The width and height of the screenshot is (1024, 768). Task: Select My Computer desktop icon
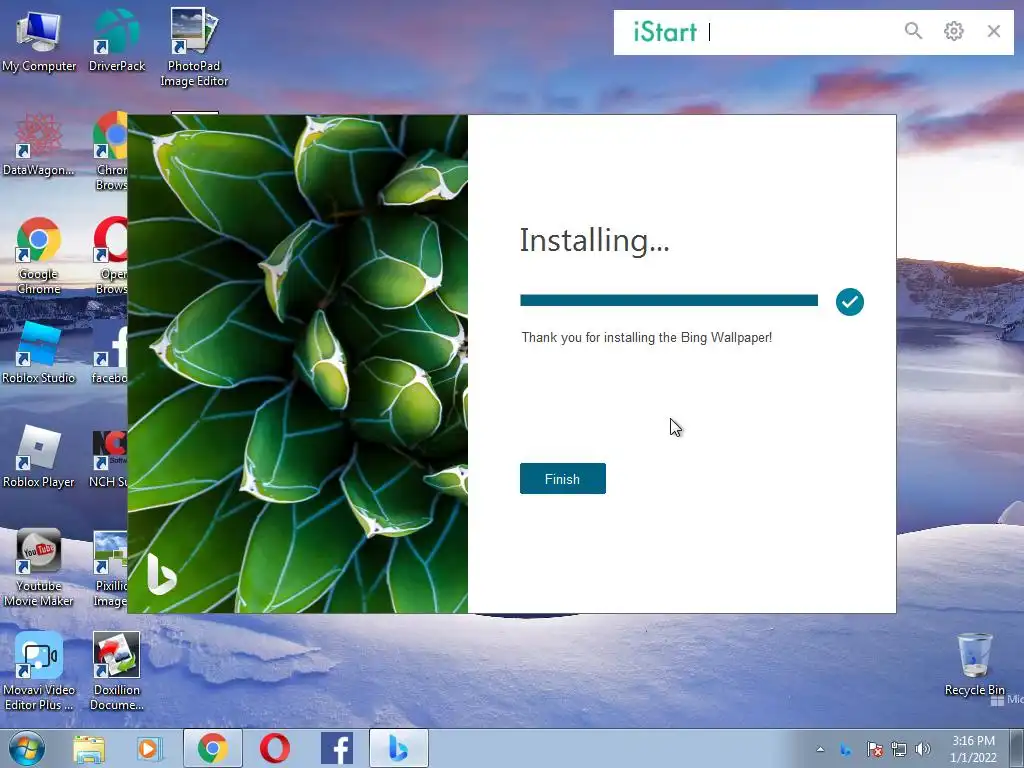[39, 41]
